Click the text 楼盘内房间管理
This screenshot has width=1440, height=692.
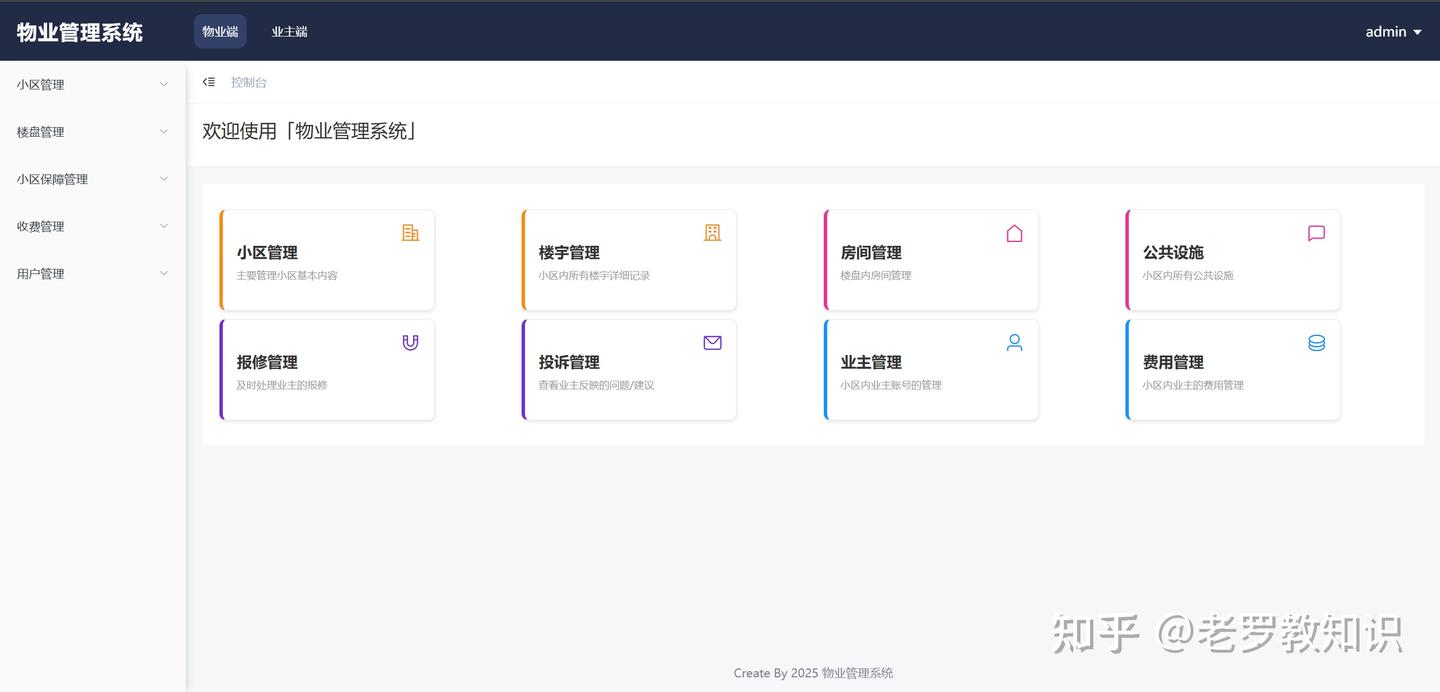coord(876,275)
